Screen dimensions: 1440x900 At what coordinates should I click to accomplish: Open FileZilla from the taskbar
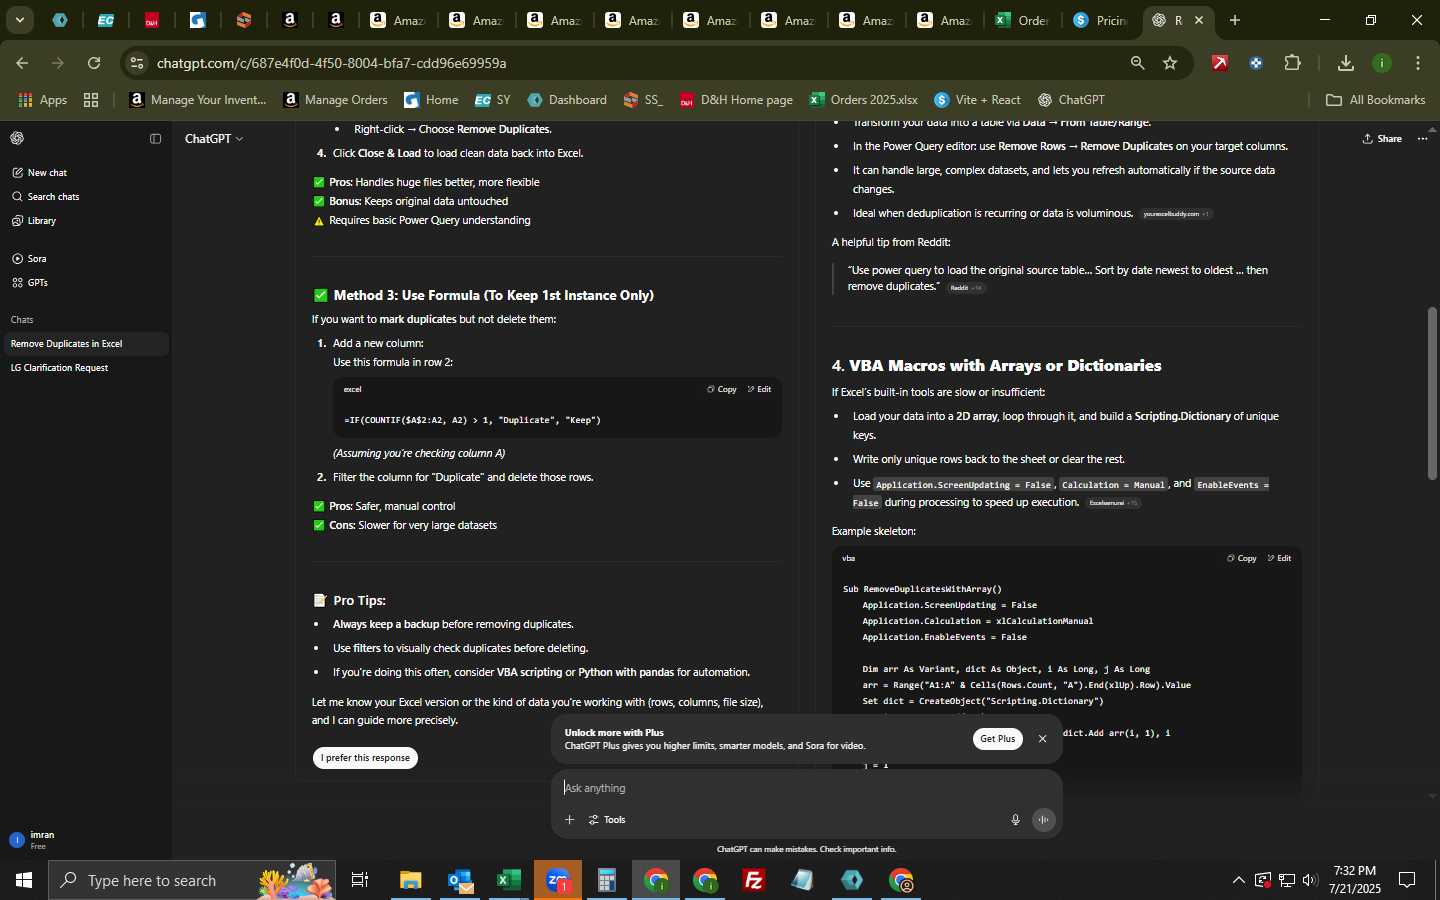[754, 880]
